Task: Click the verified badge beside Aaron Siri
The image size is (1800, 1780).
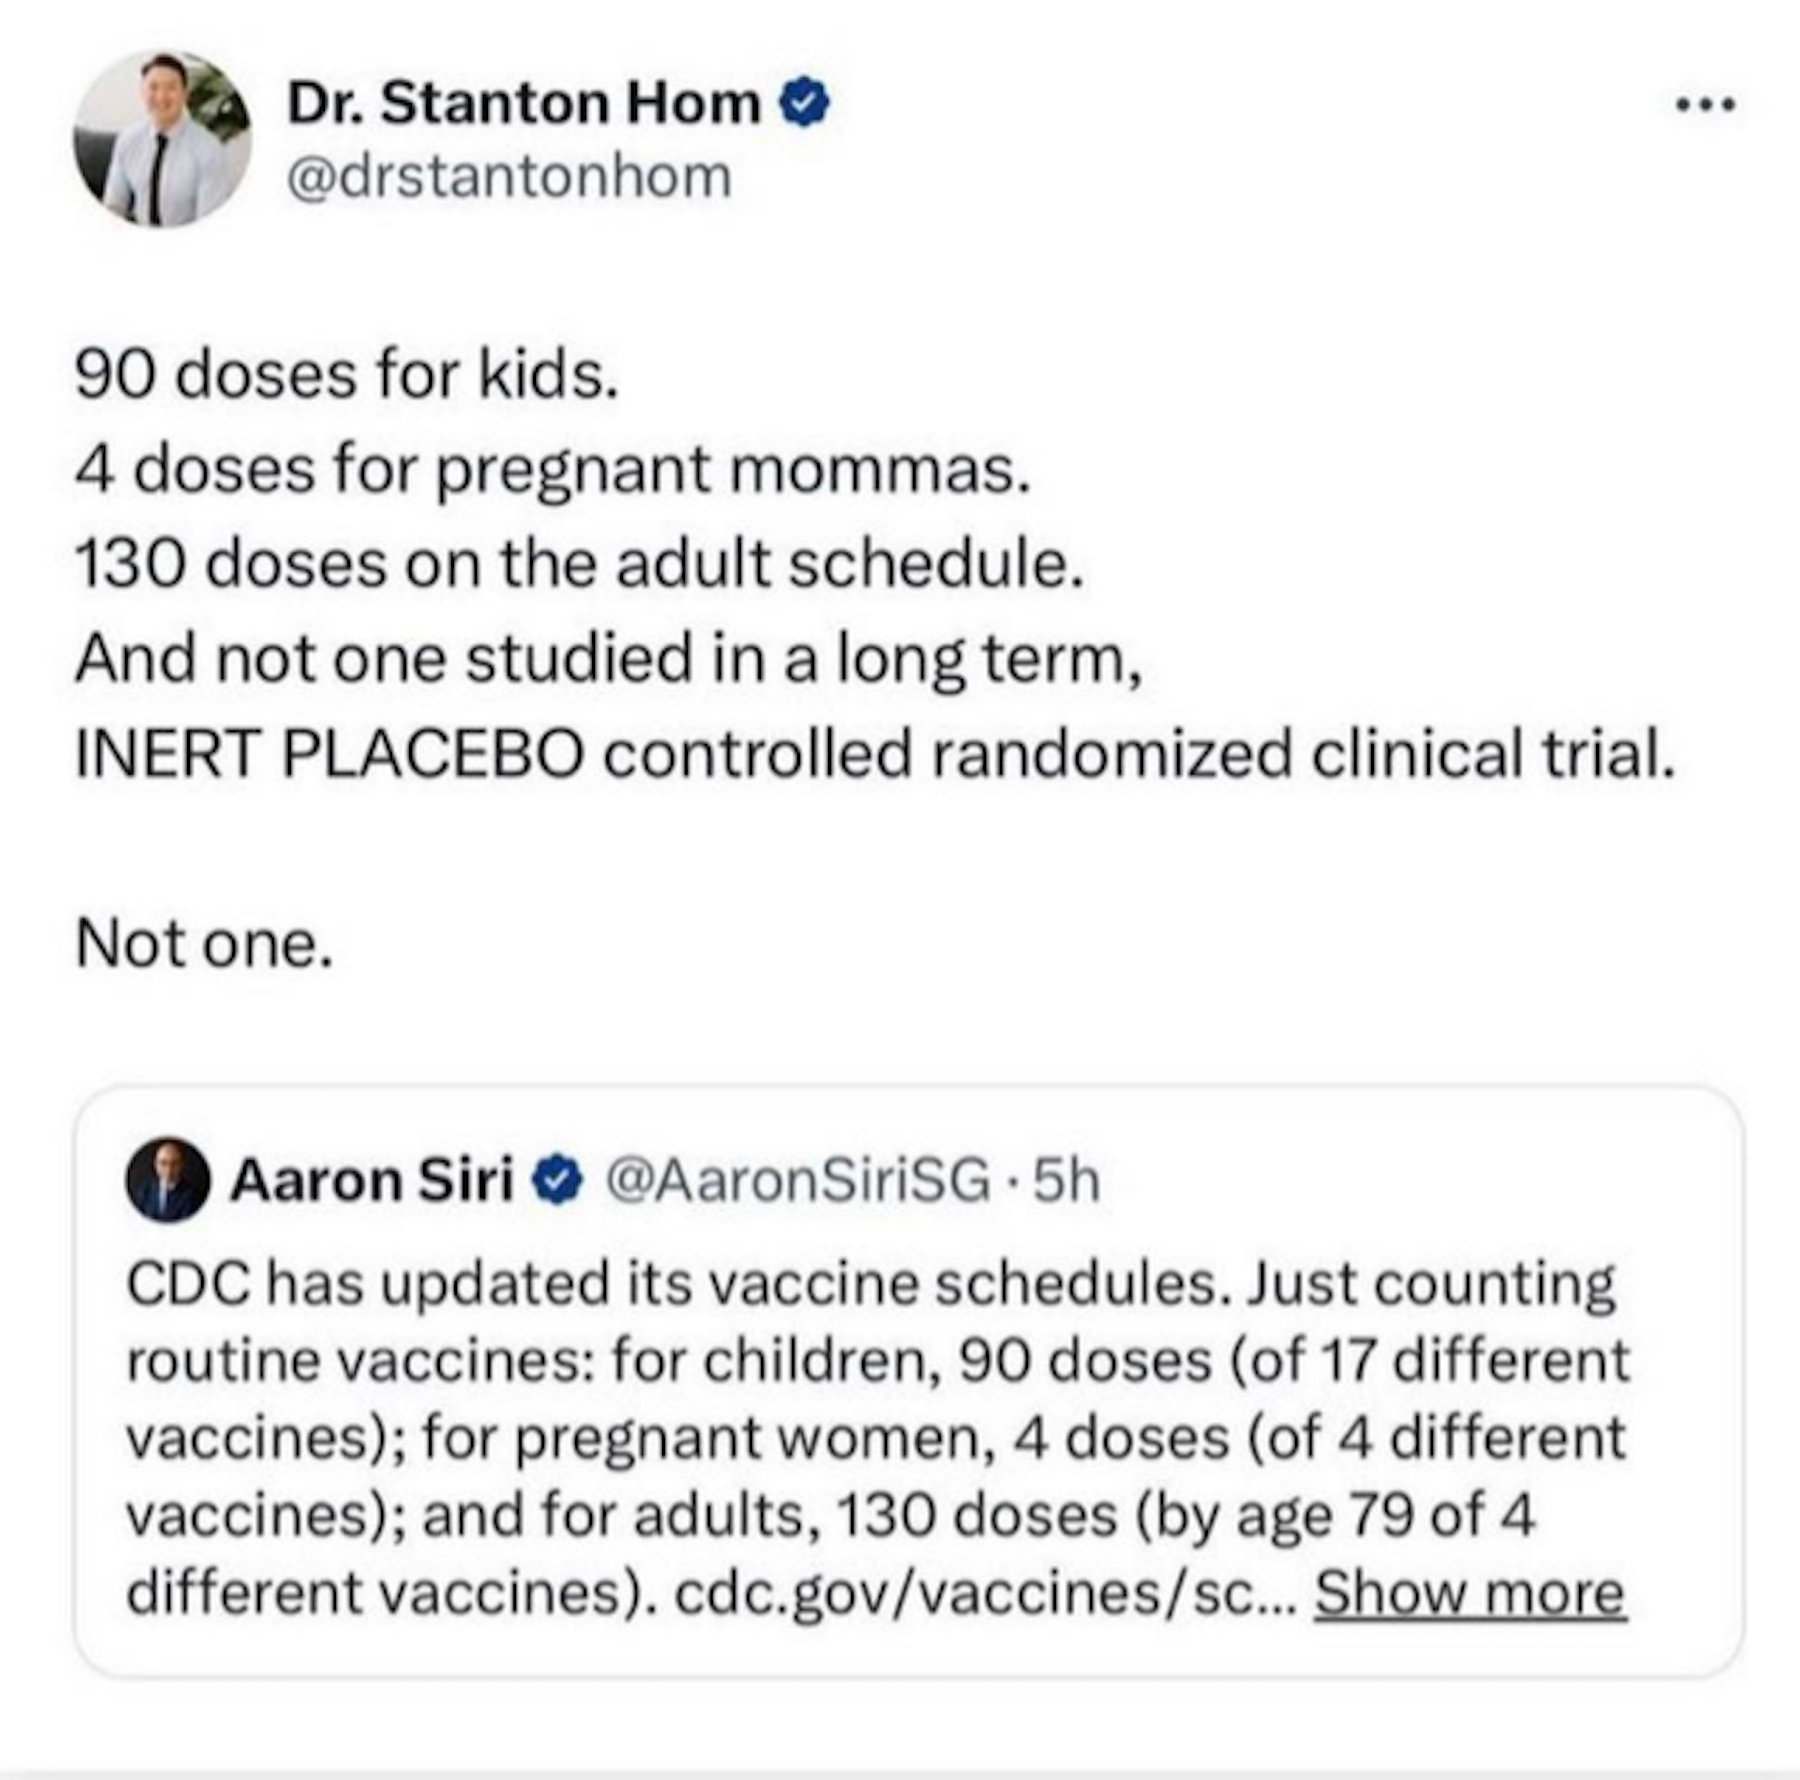Action: tap(558, 1180)
